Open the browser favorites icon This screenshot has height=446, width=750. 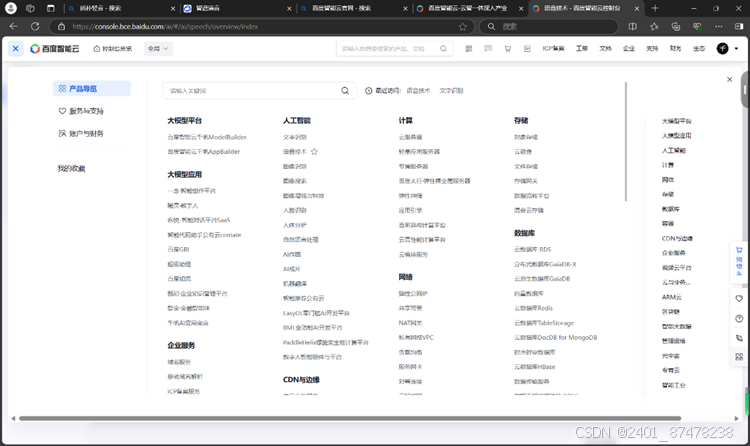pos(654,26)
